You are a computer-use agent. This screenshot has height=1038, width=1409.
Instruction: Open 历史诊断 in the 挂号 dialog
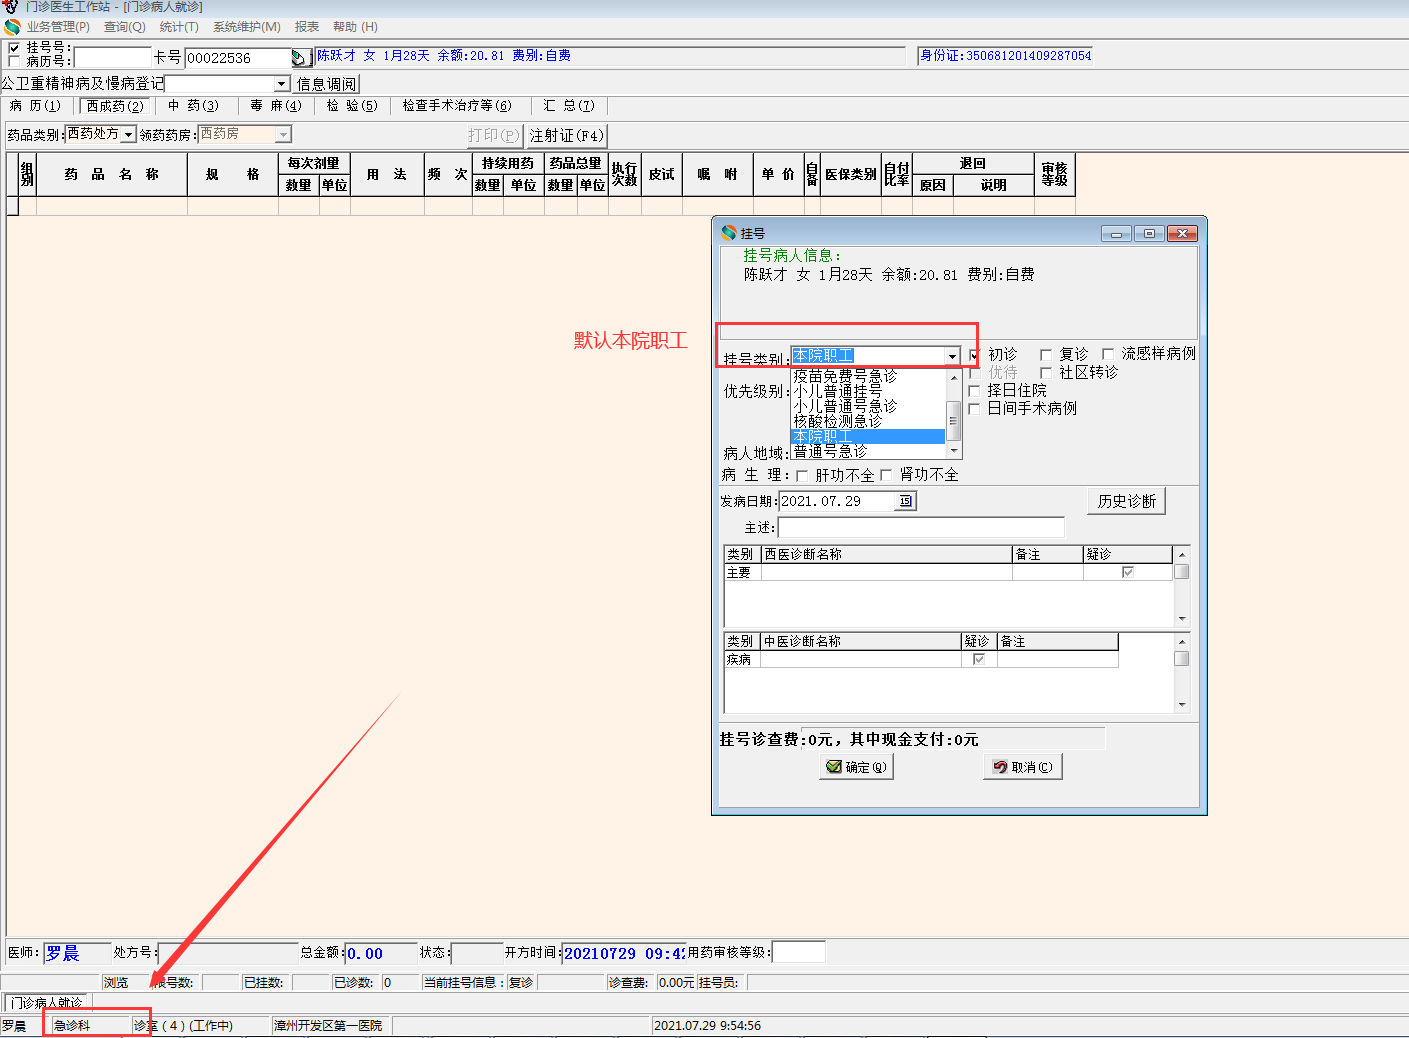1127,501
